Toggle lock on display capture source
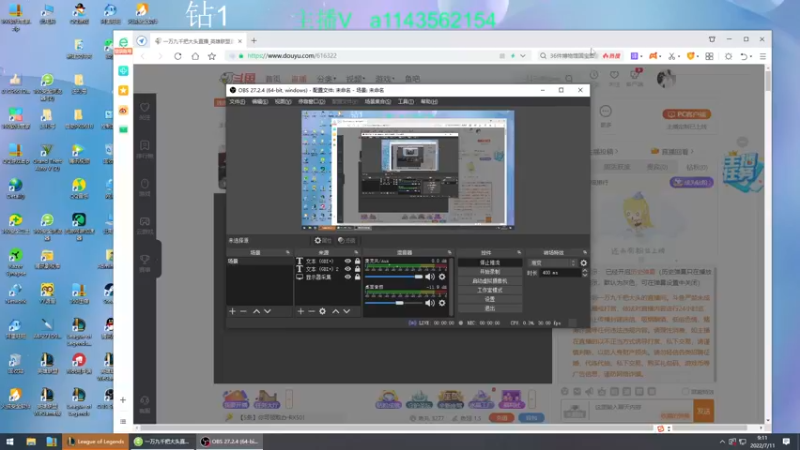 357,277
